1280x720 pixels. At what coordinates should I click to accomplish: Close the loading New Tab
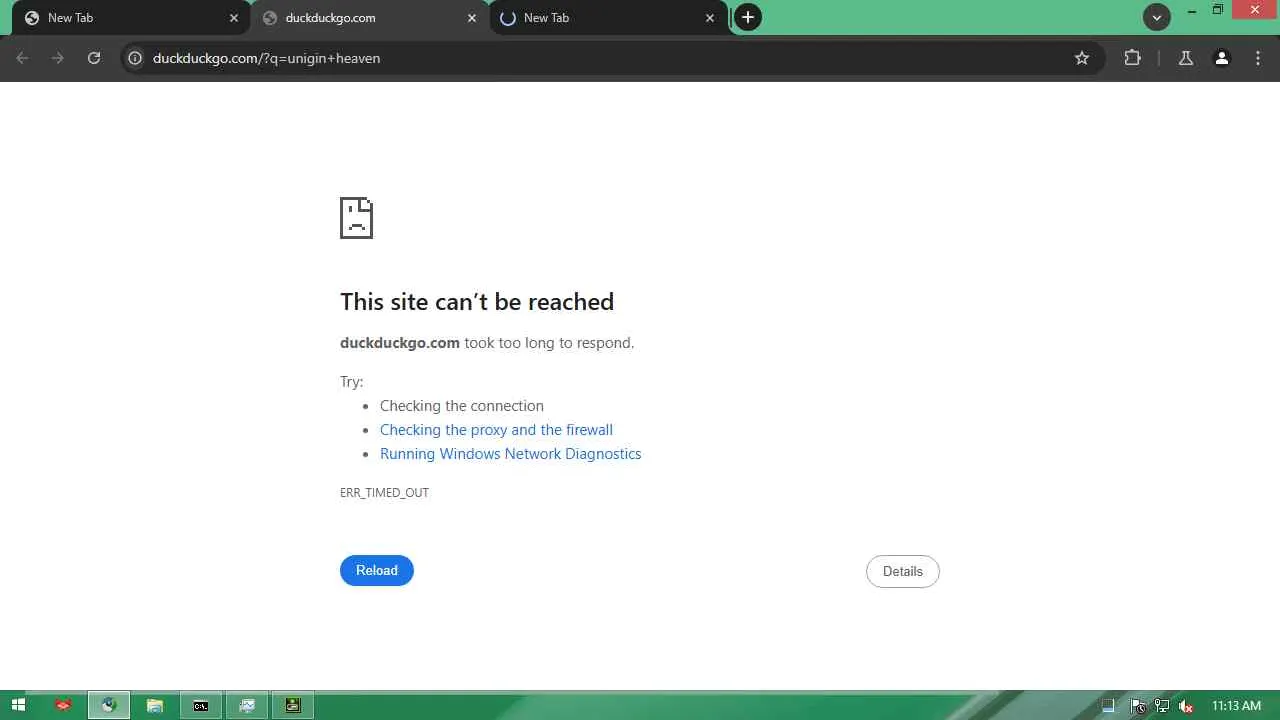710,18
